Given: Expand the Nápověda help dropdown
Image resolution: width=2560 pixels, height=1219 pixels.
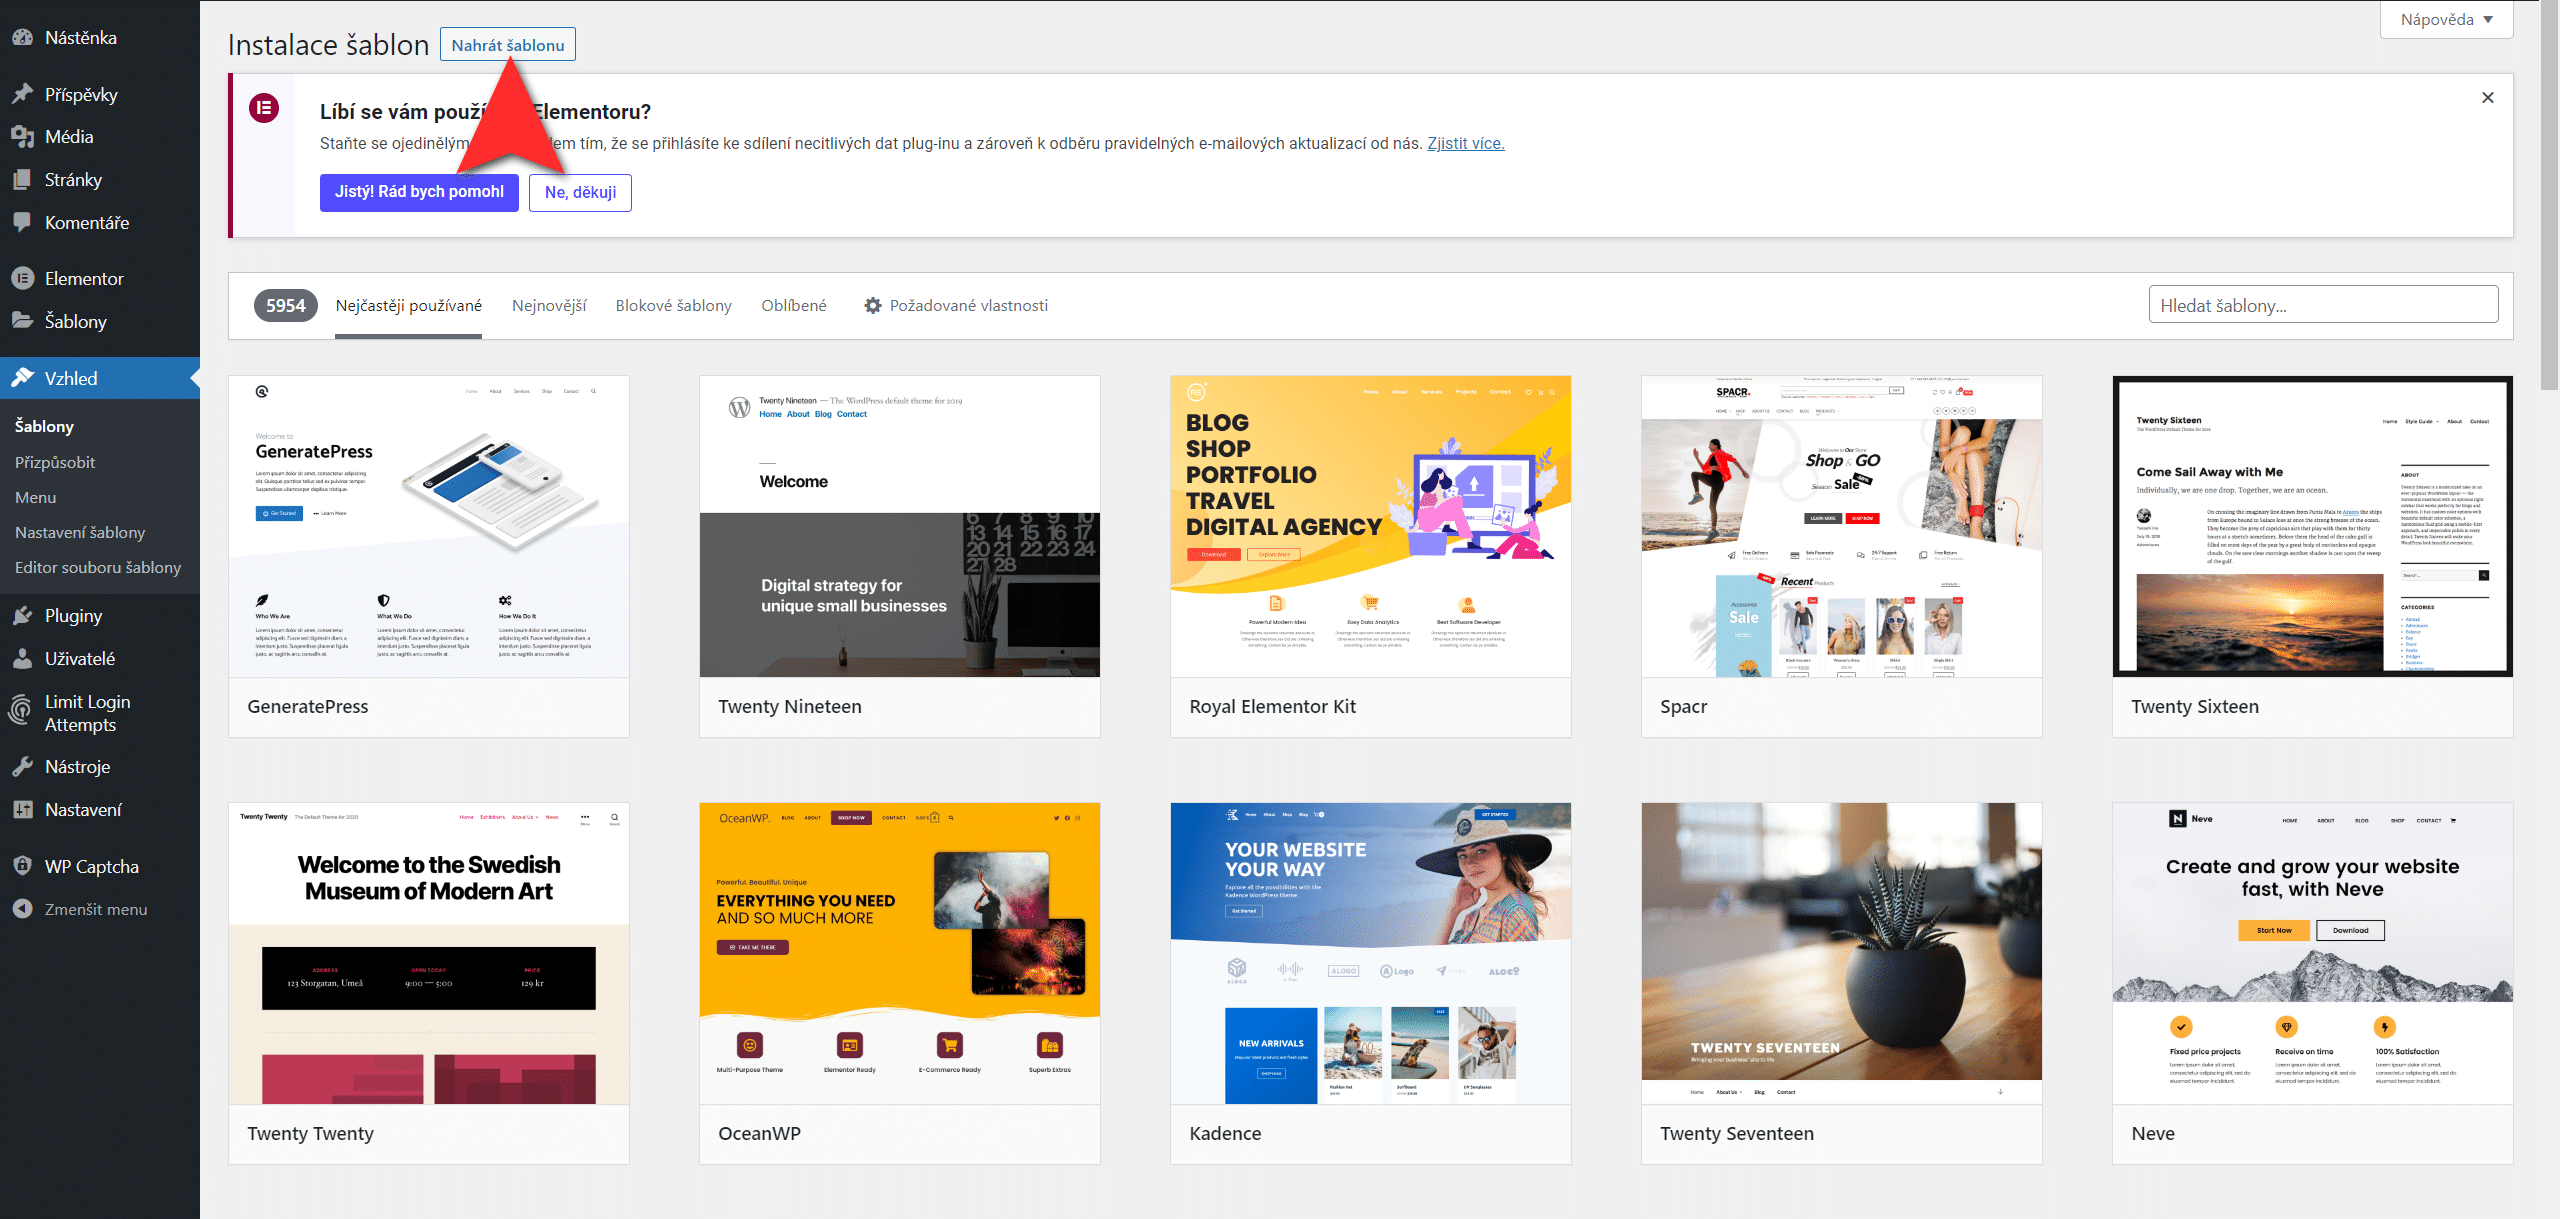Looking at the screenshot, I should [x=2446, y=20].
